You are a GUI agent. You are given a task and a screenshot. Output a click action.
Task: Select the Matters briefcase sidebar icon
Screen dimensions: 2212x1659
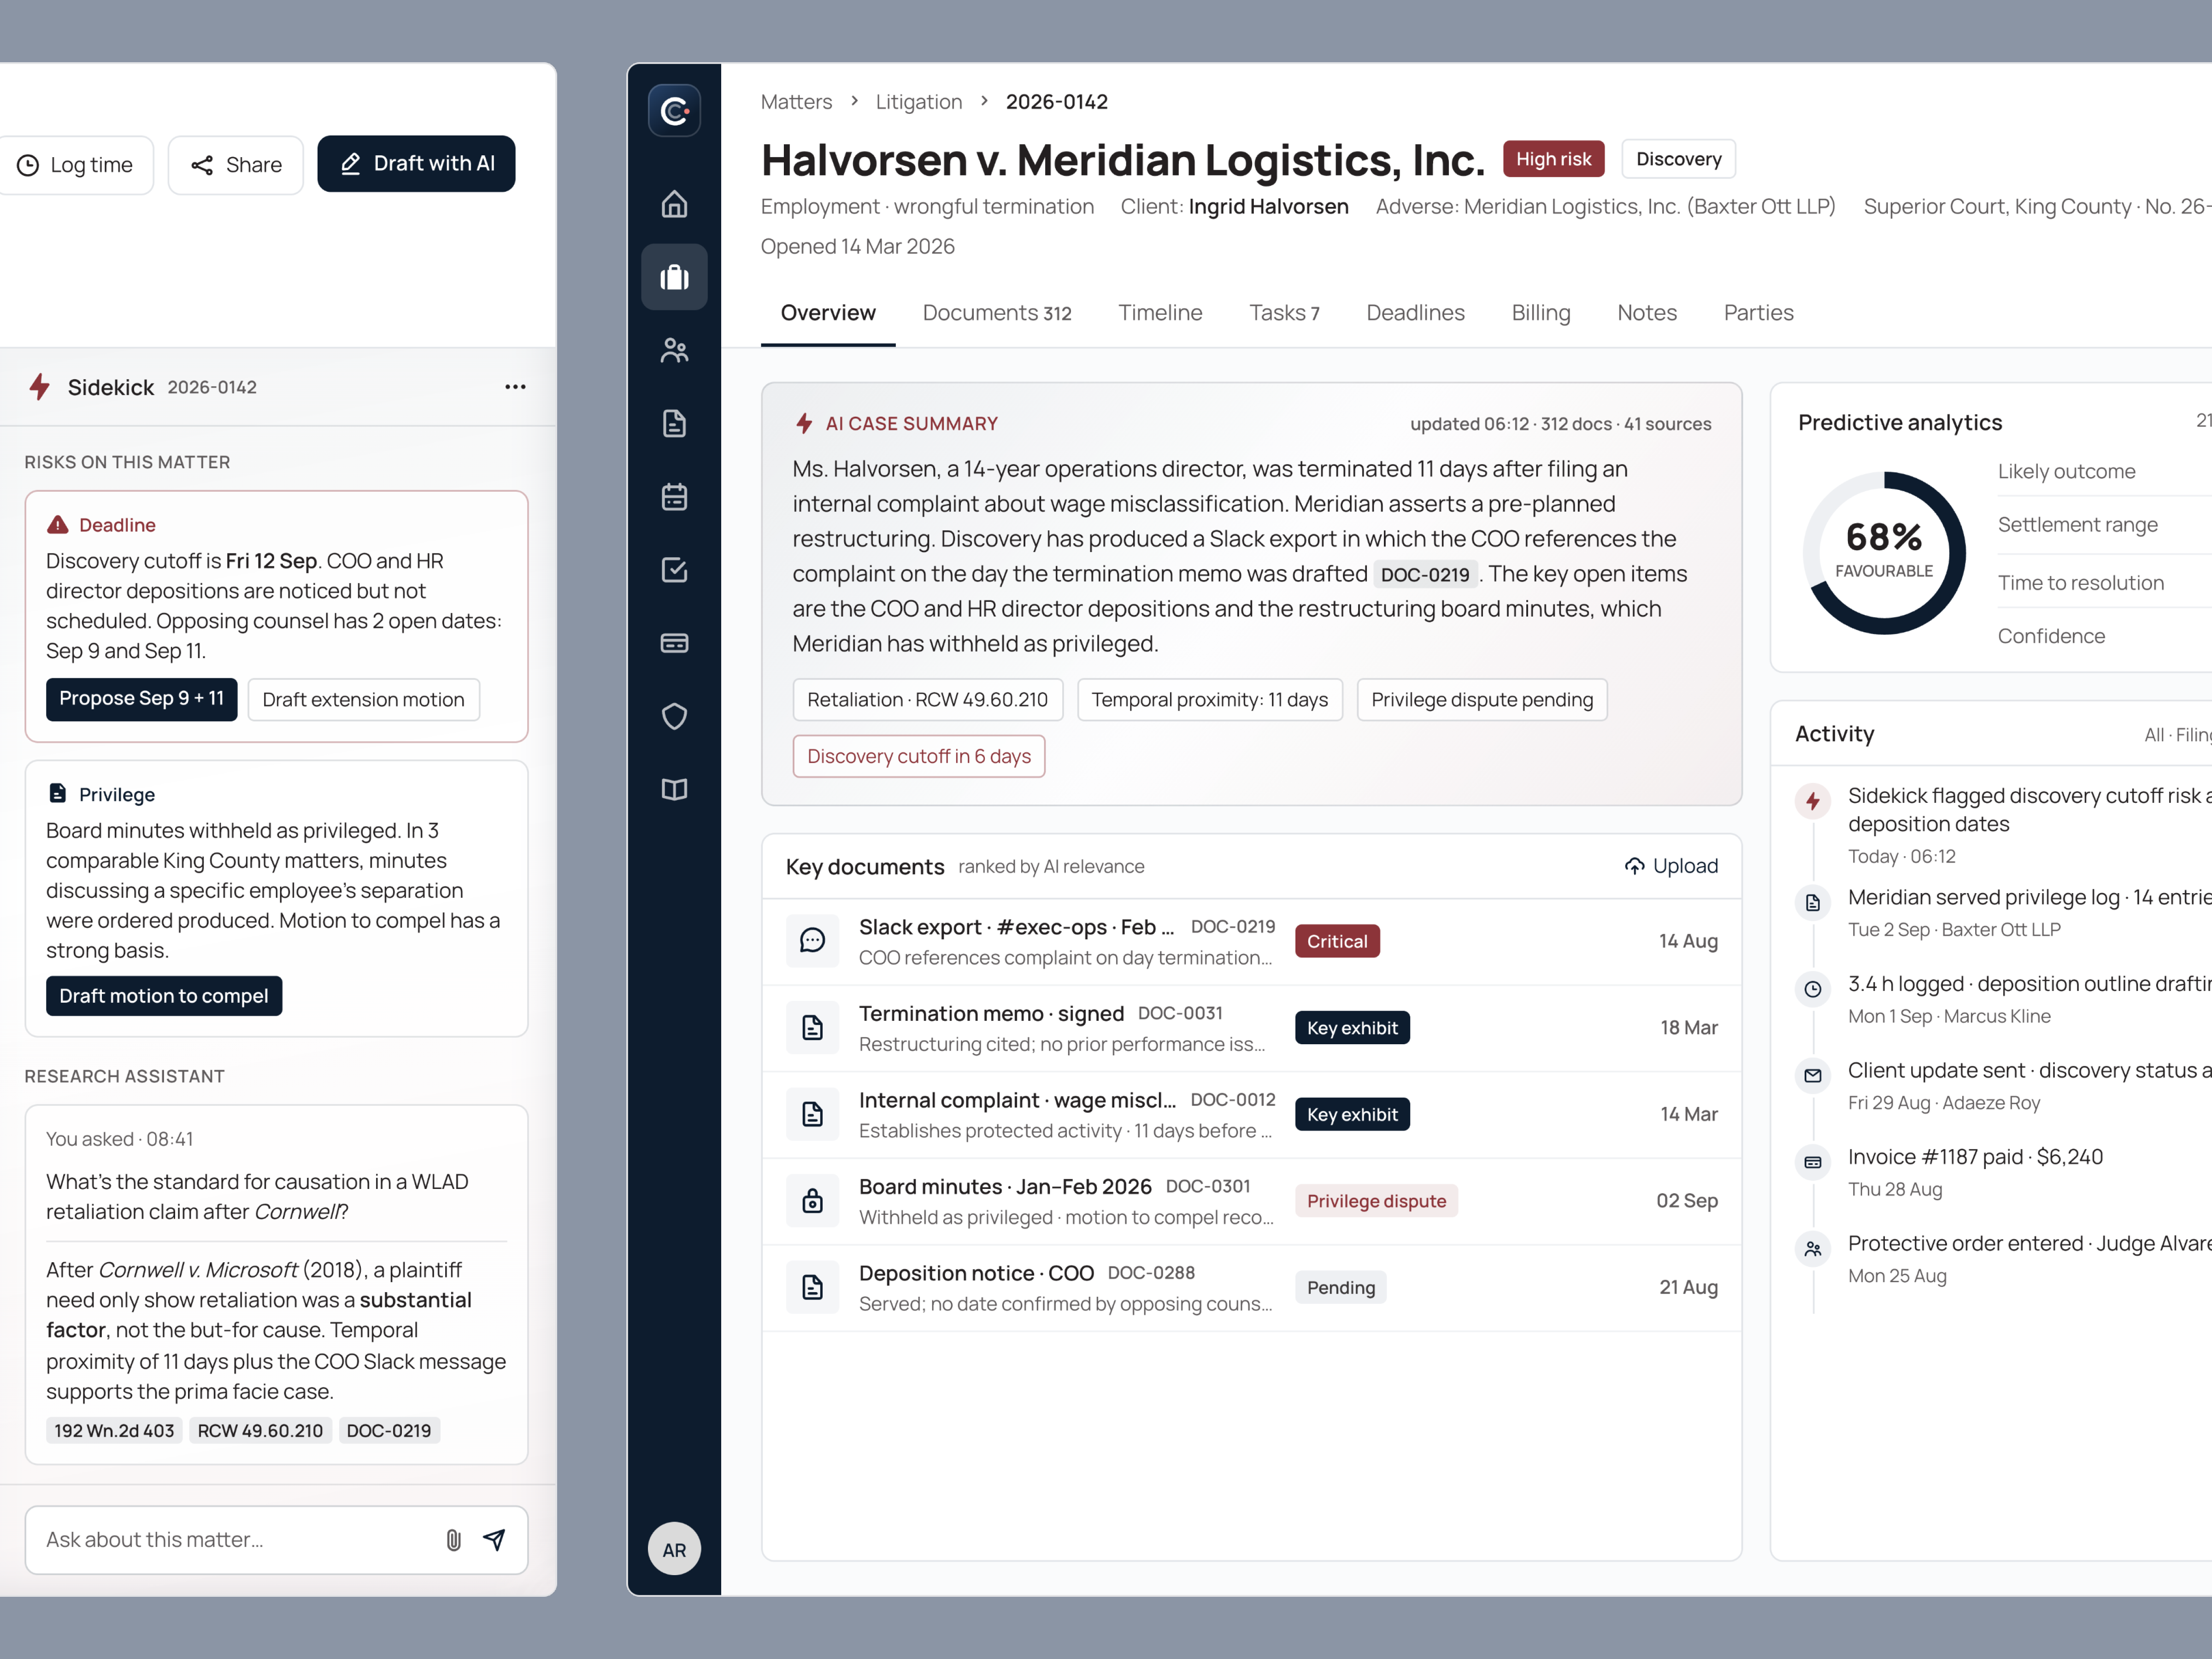tap(674, 277)
